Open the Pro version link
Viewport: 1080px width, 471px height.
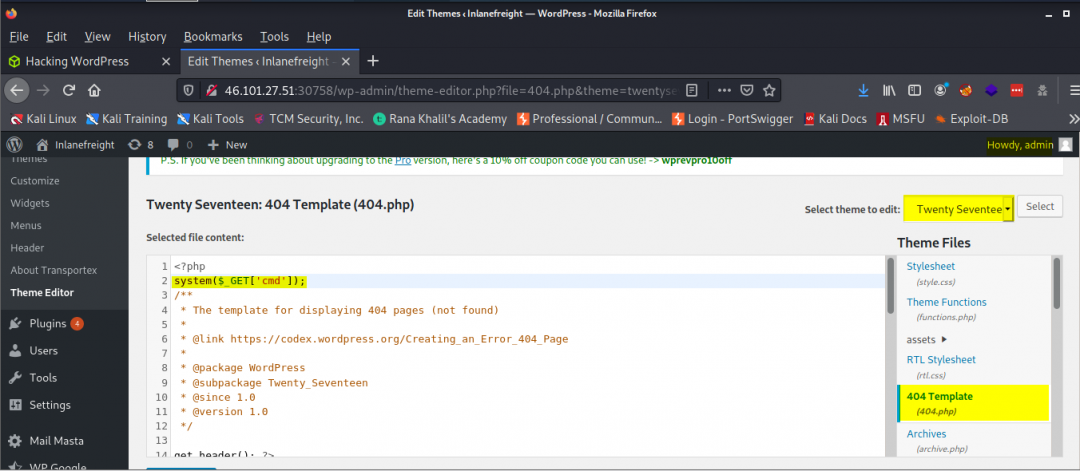[x=402, y=160]
